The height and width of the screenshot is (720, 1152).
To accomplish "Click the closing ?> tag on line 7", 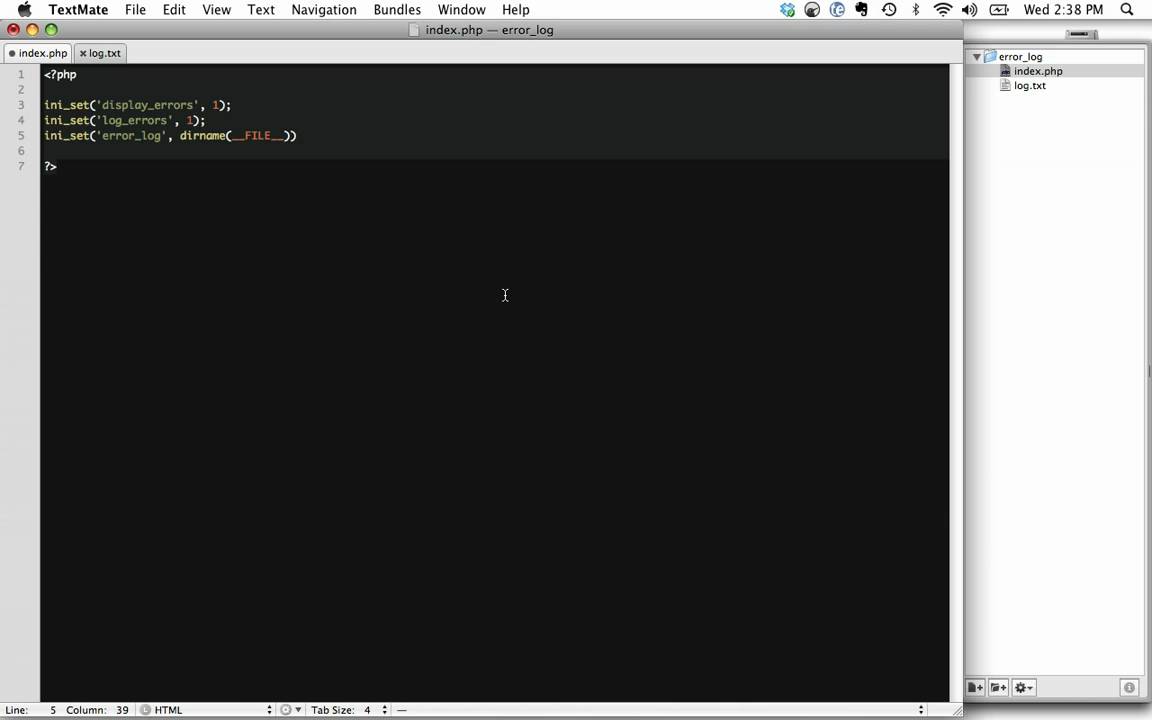I will point(50,166).
